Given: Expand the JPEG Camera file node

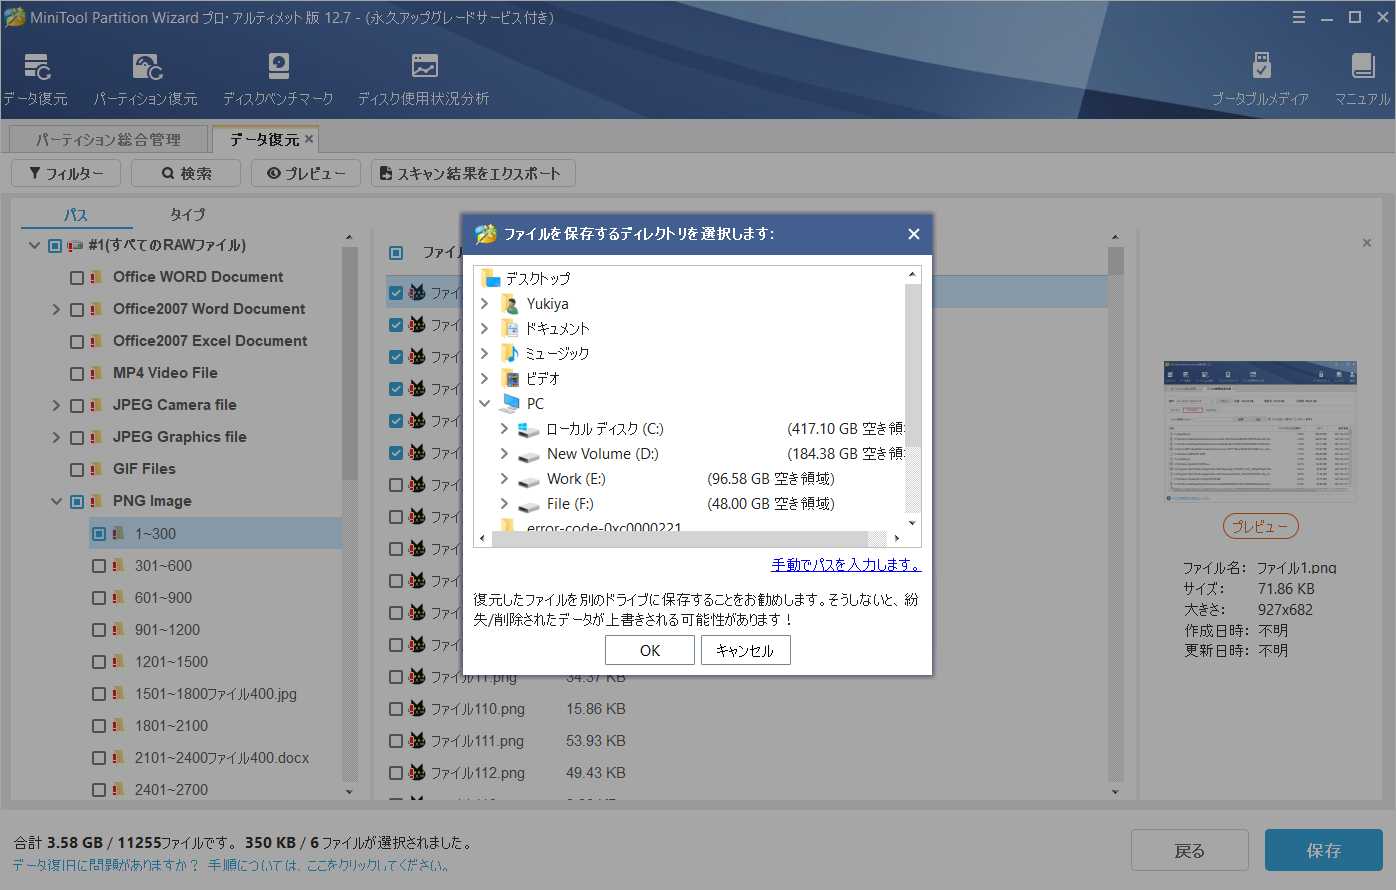Looking at the screenshot, I should [56, 405].
